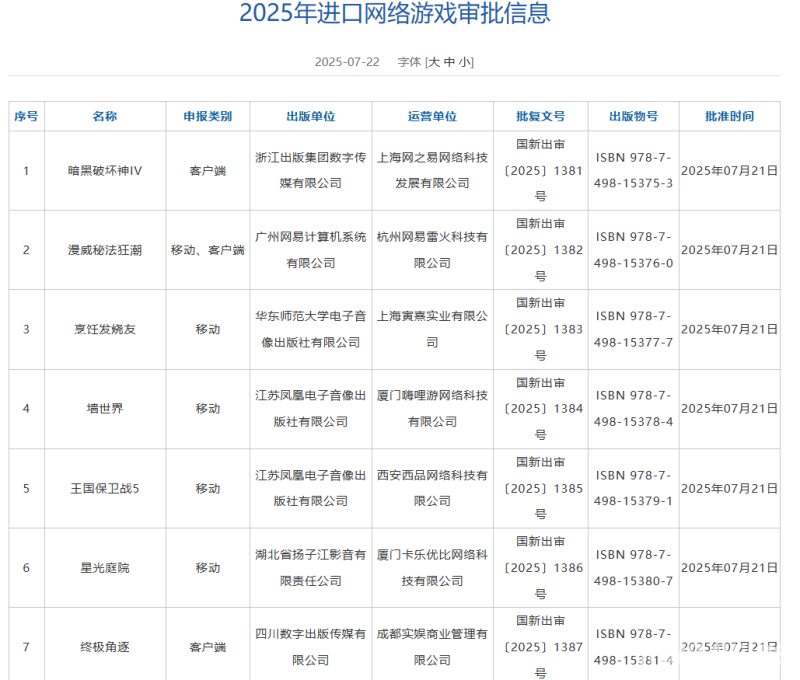The width and height of the screenshot is (800, 680).
Task: Click the 批复文号 column header
Action: (x=540, y=116)
